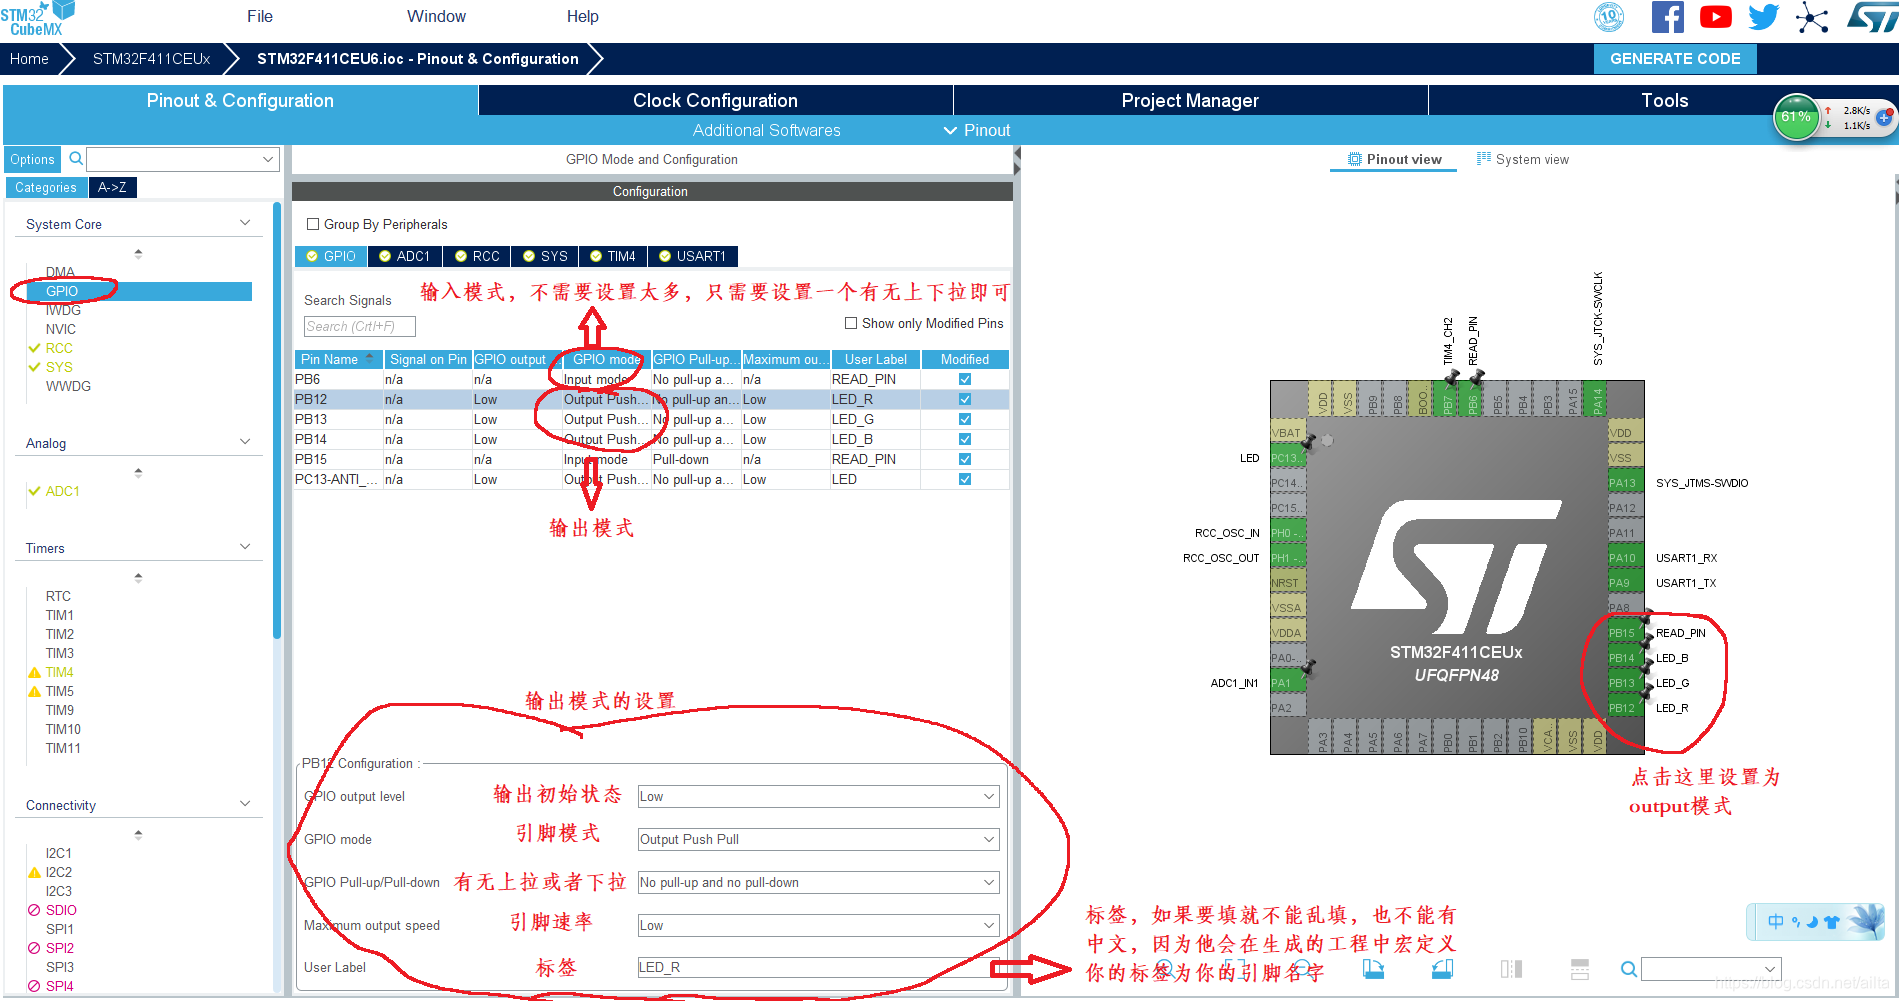Viewport: 1899px width, 1001px height.
Task: Click the pinout search magnifier icon
Action: click(1629, 969)
